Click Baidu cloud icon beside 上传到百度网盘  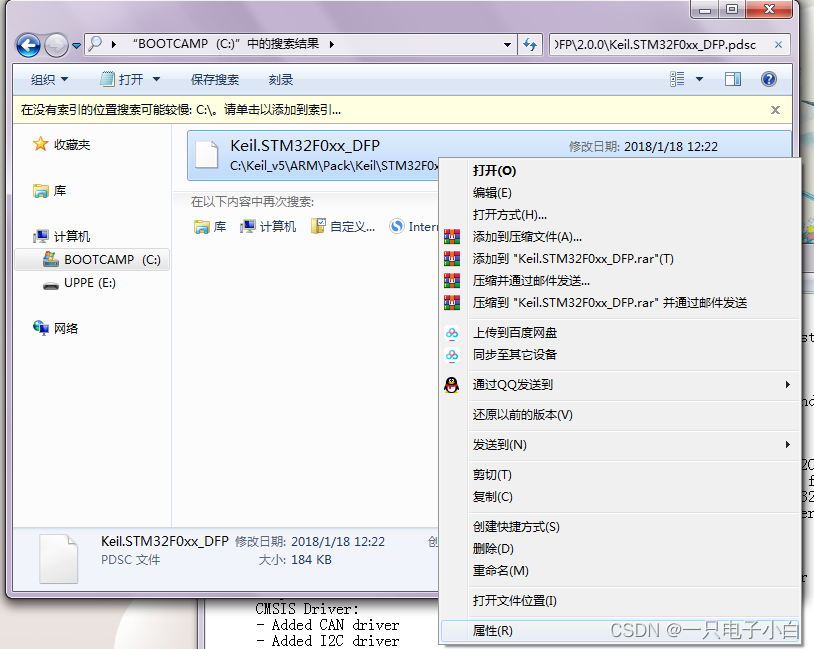(452, 333)
